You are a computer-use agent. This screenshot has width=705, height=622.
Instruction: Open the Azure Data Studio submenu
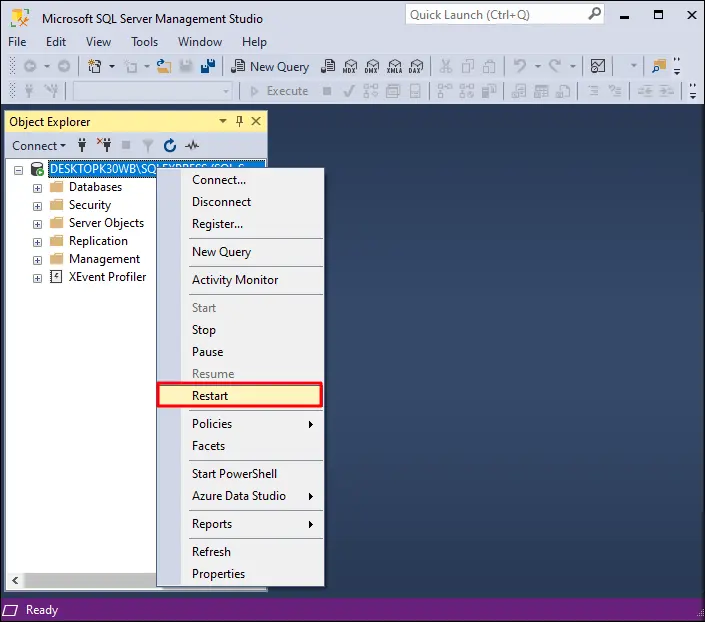[x=240, y=495]
